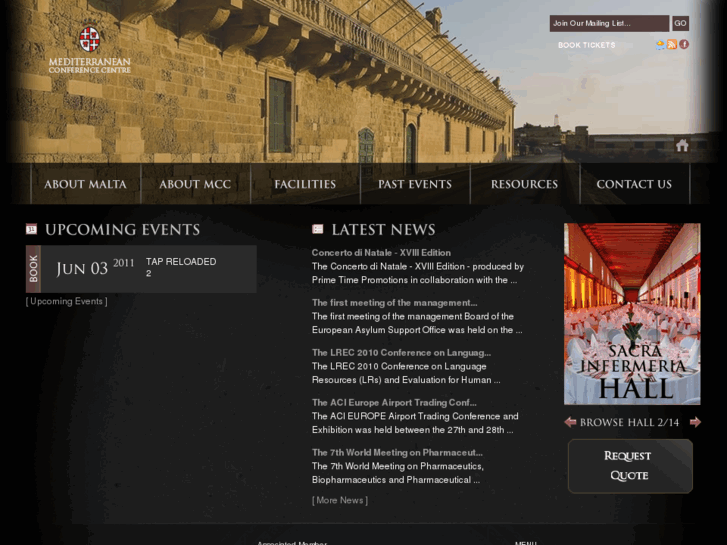Open the Contact Us menu

pos(634,184)
